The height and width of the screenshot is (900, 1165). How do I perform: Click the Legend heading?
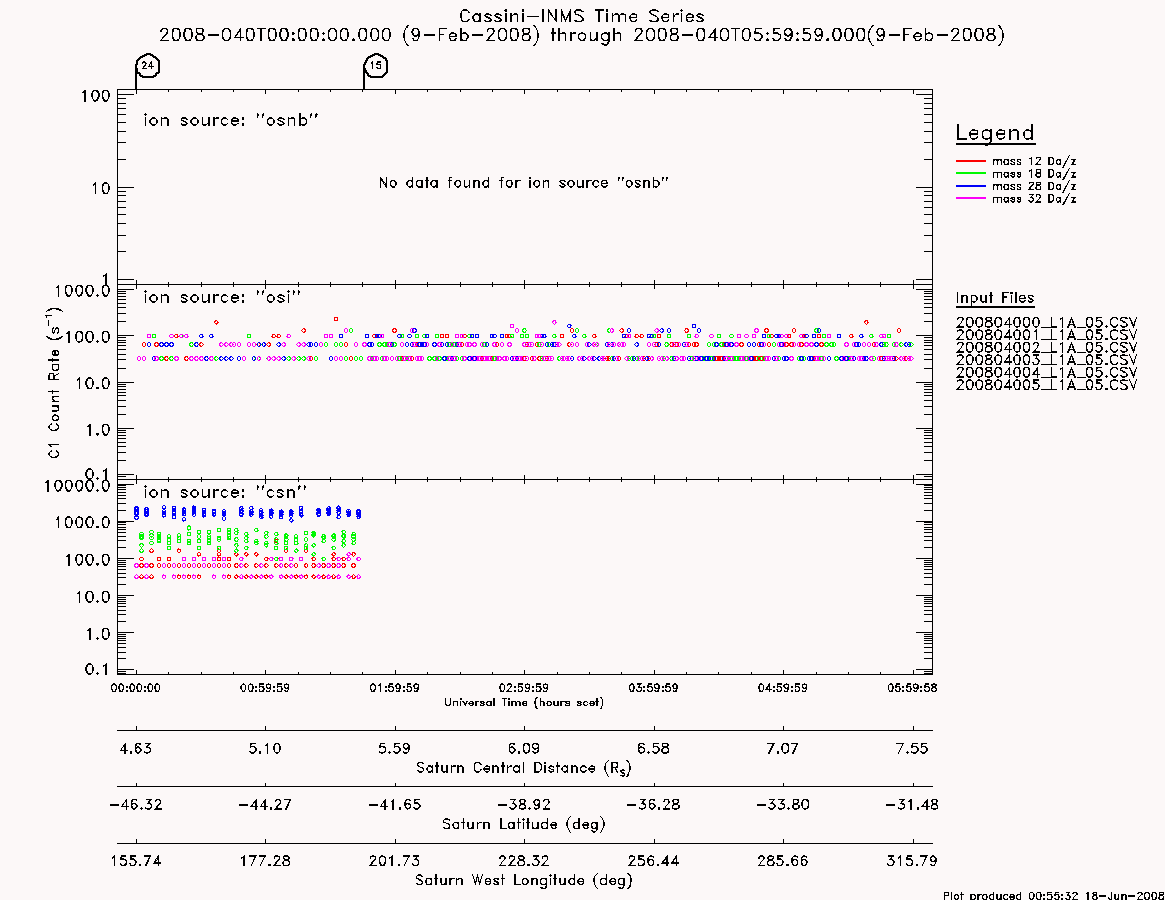[x=995, y=133]
